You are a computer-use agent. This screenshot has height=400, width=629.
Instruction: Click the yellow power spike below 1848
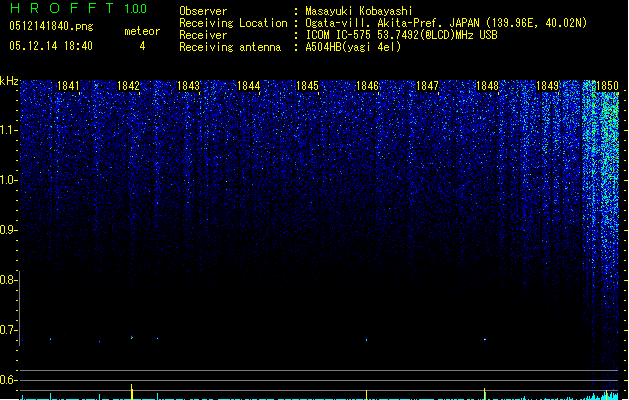coord(485,394)
